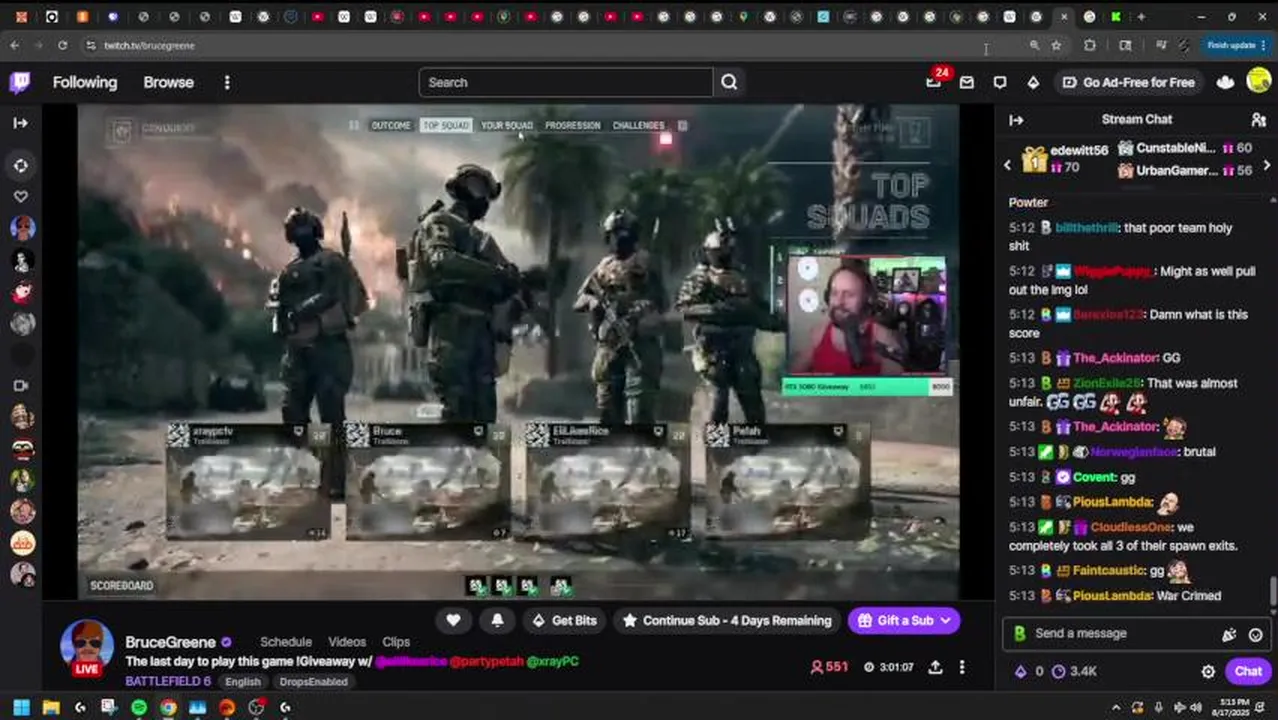This screenshot has width=1278, height=720.
Task: Click Go Ad-Free for Free button
Action: 1129,82
